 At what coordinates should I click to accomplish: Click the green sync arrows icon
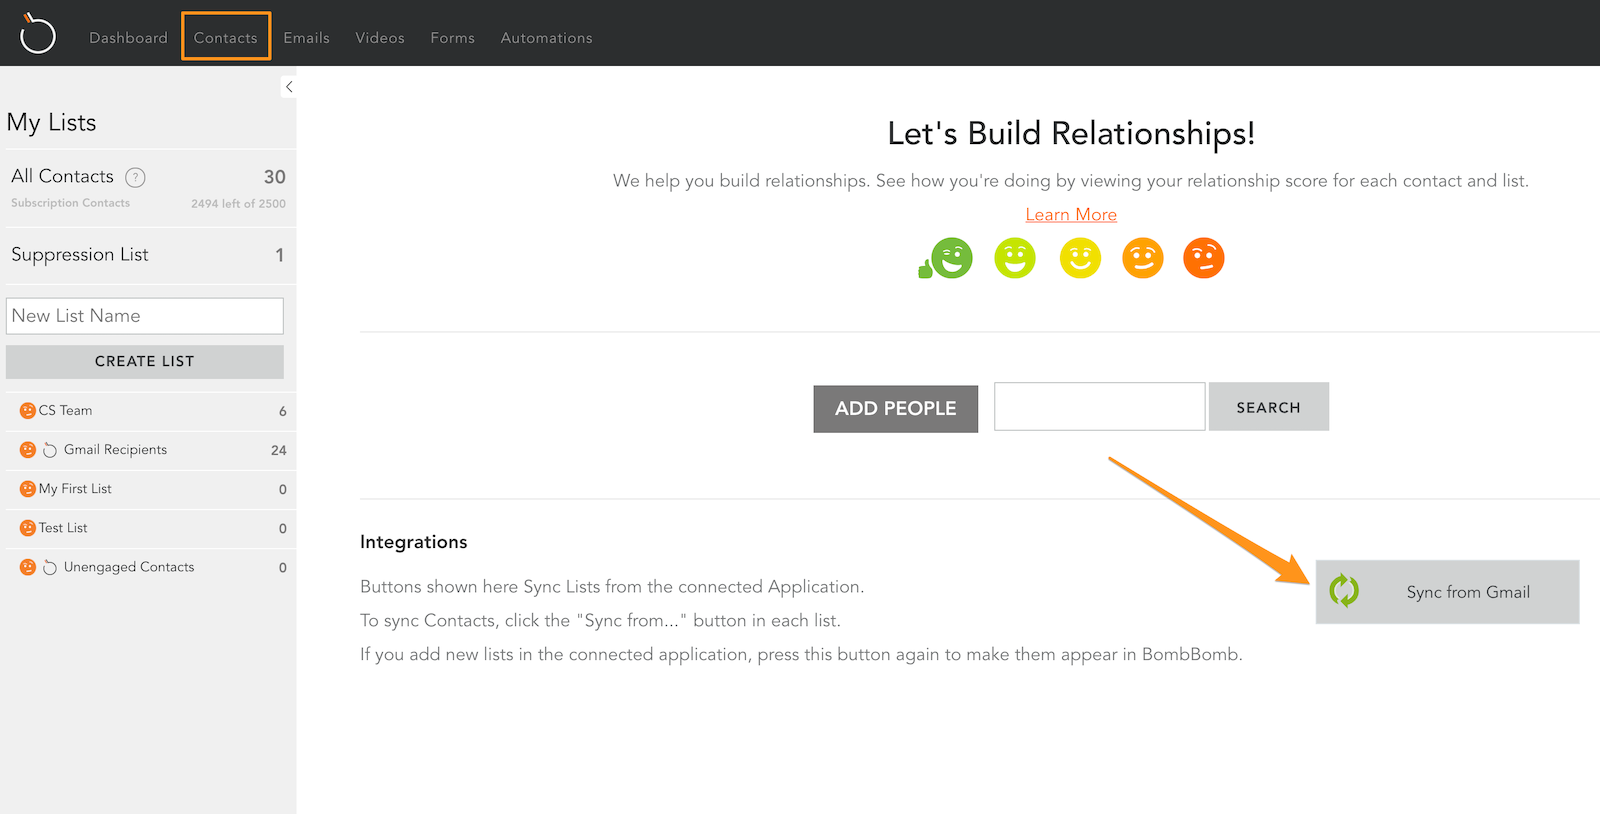pos(1344,591)
